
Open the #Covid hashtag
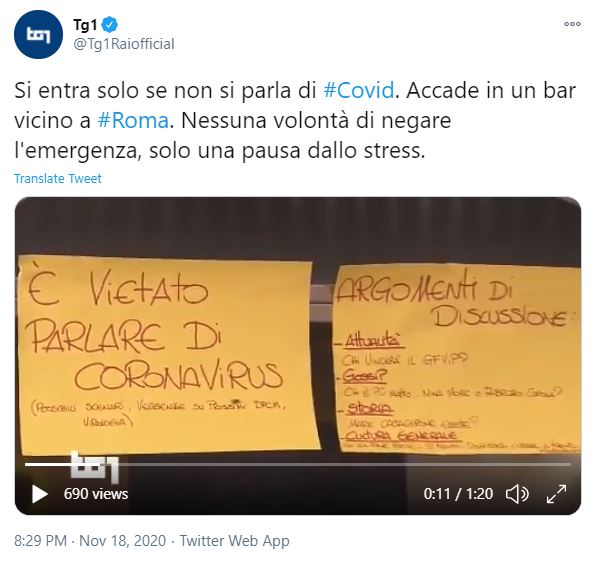point(358,91)
